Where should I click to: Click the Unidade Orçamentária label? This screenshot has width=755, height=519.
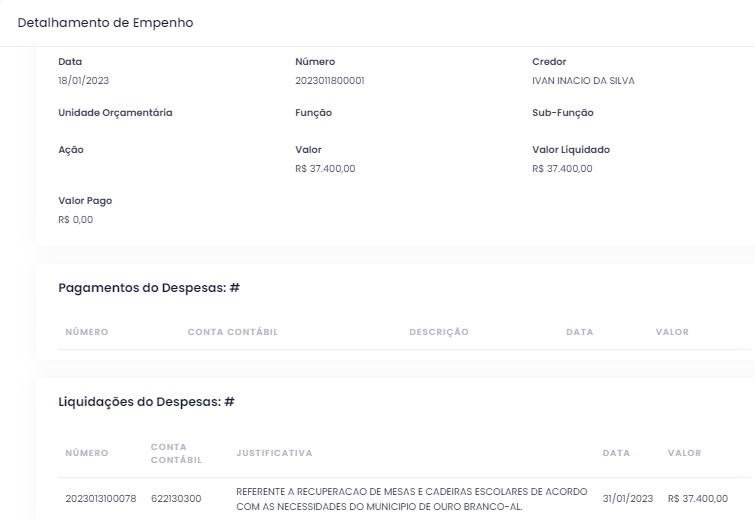115,113
